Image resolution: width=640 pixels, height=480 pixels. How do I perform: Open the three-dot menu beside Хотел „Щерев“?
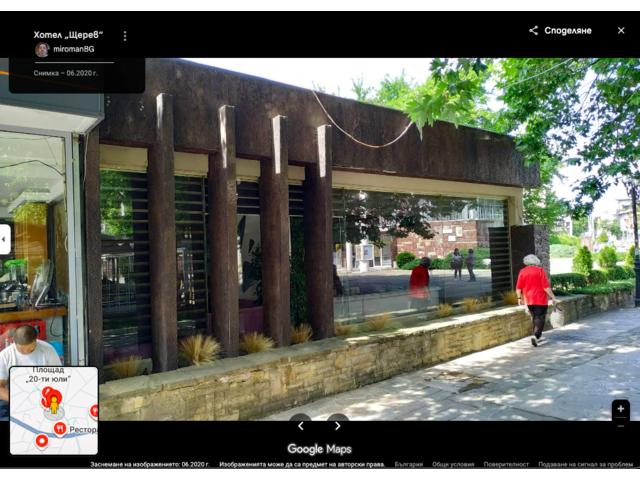125,35
